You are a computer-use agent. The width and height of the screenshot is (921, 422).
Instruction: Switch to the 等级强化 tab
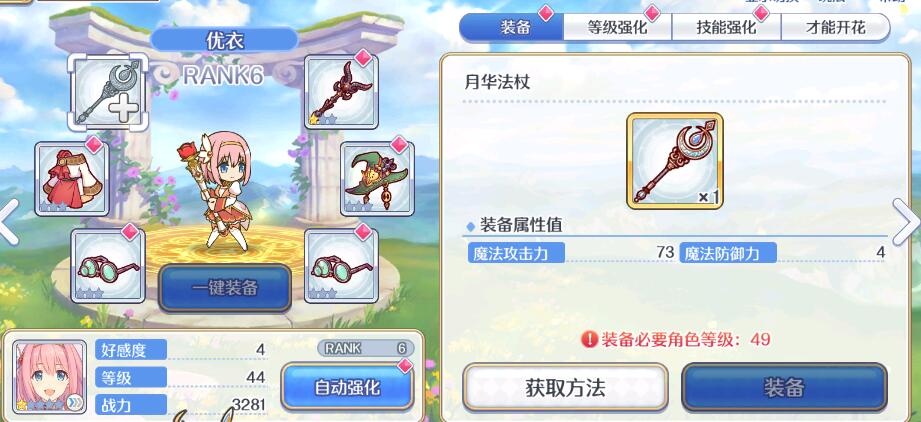click(x=617, y=27)
